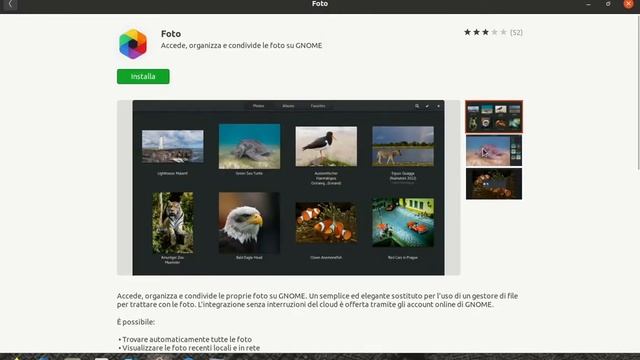
Task: Click the 'È possibile:' text
Action: coord(136,322)
